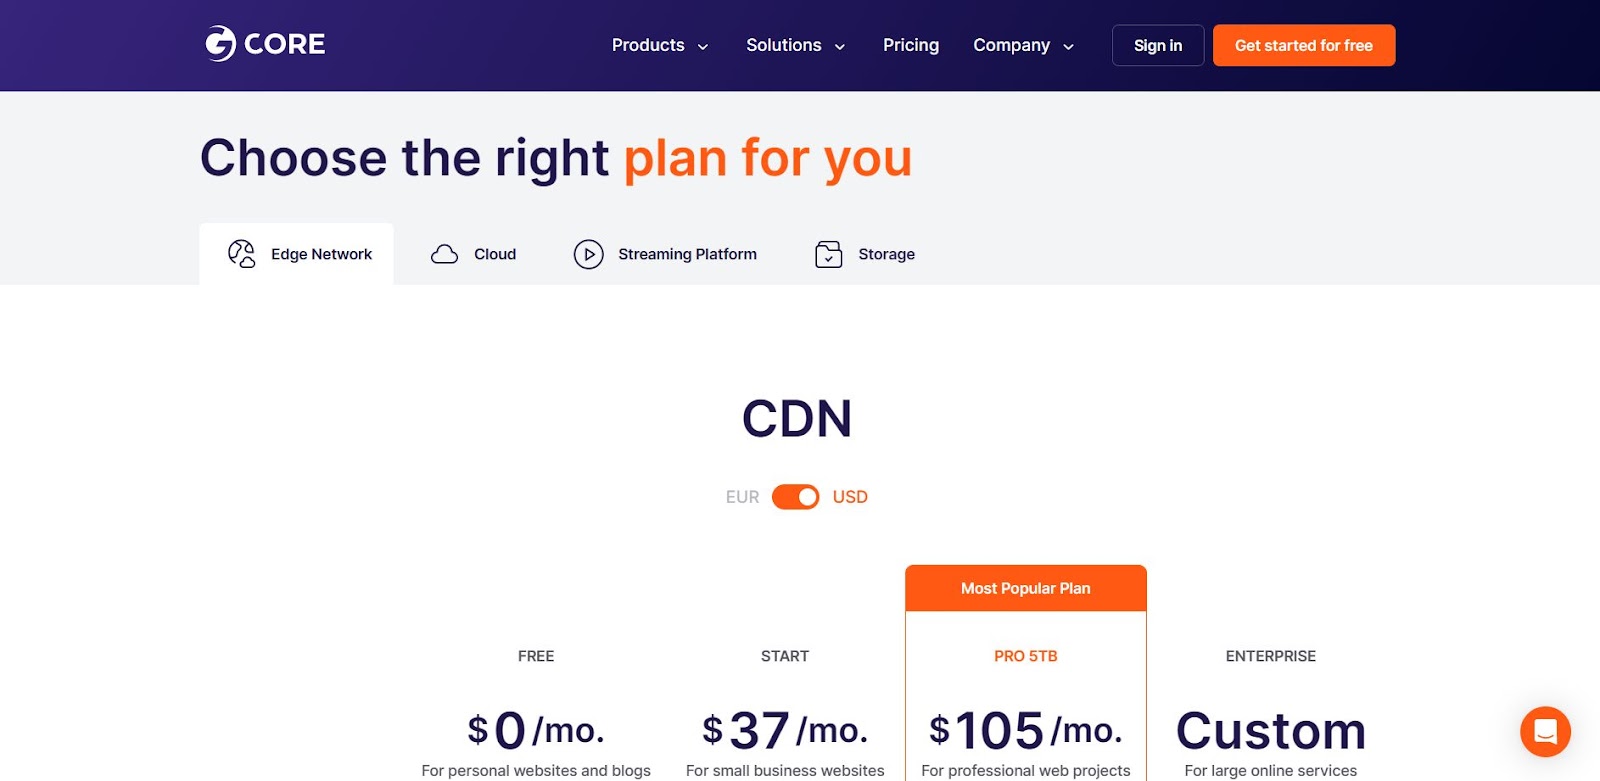
Task: Click the Streaming Platform play icon
Action: coord(589,254)
